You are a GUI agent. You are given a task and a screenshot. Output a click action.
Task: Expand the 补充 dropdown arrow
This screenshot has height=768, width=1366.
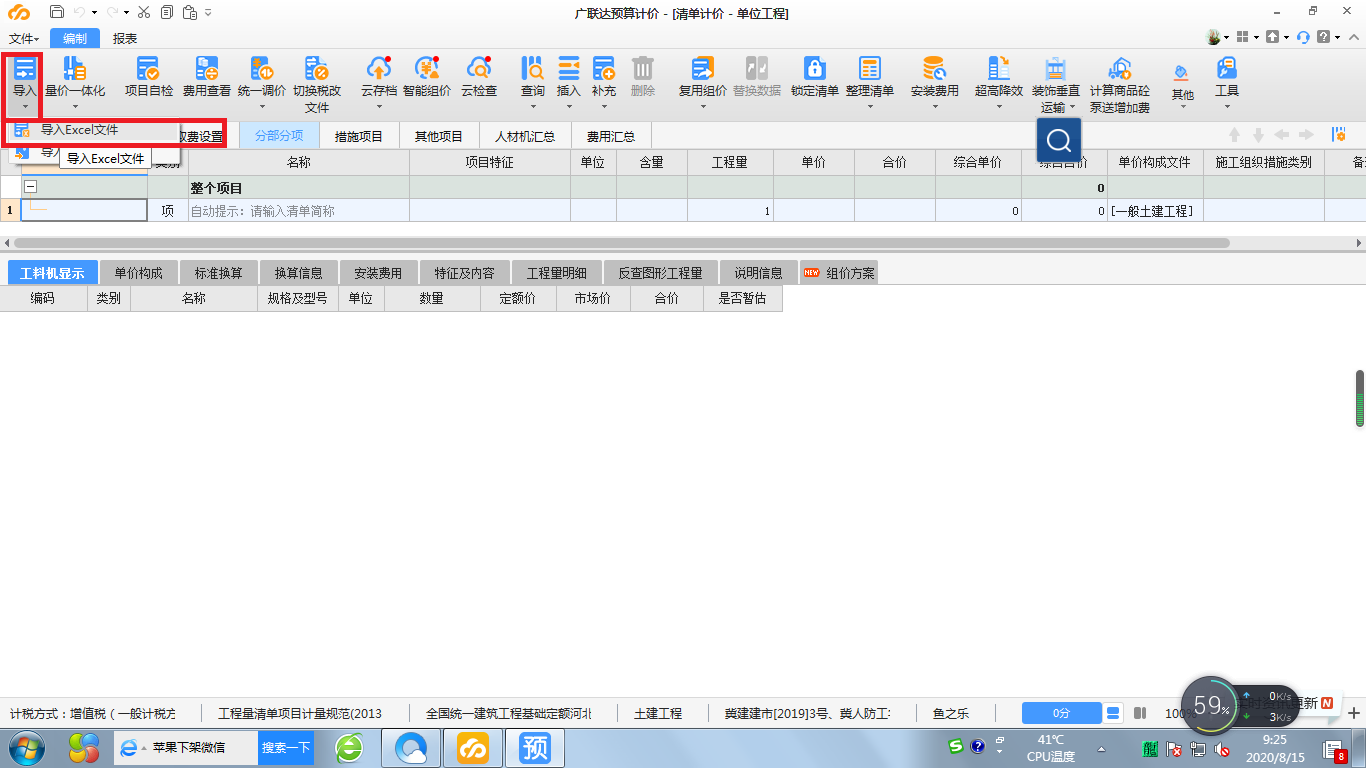coord(604,105)
